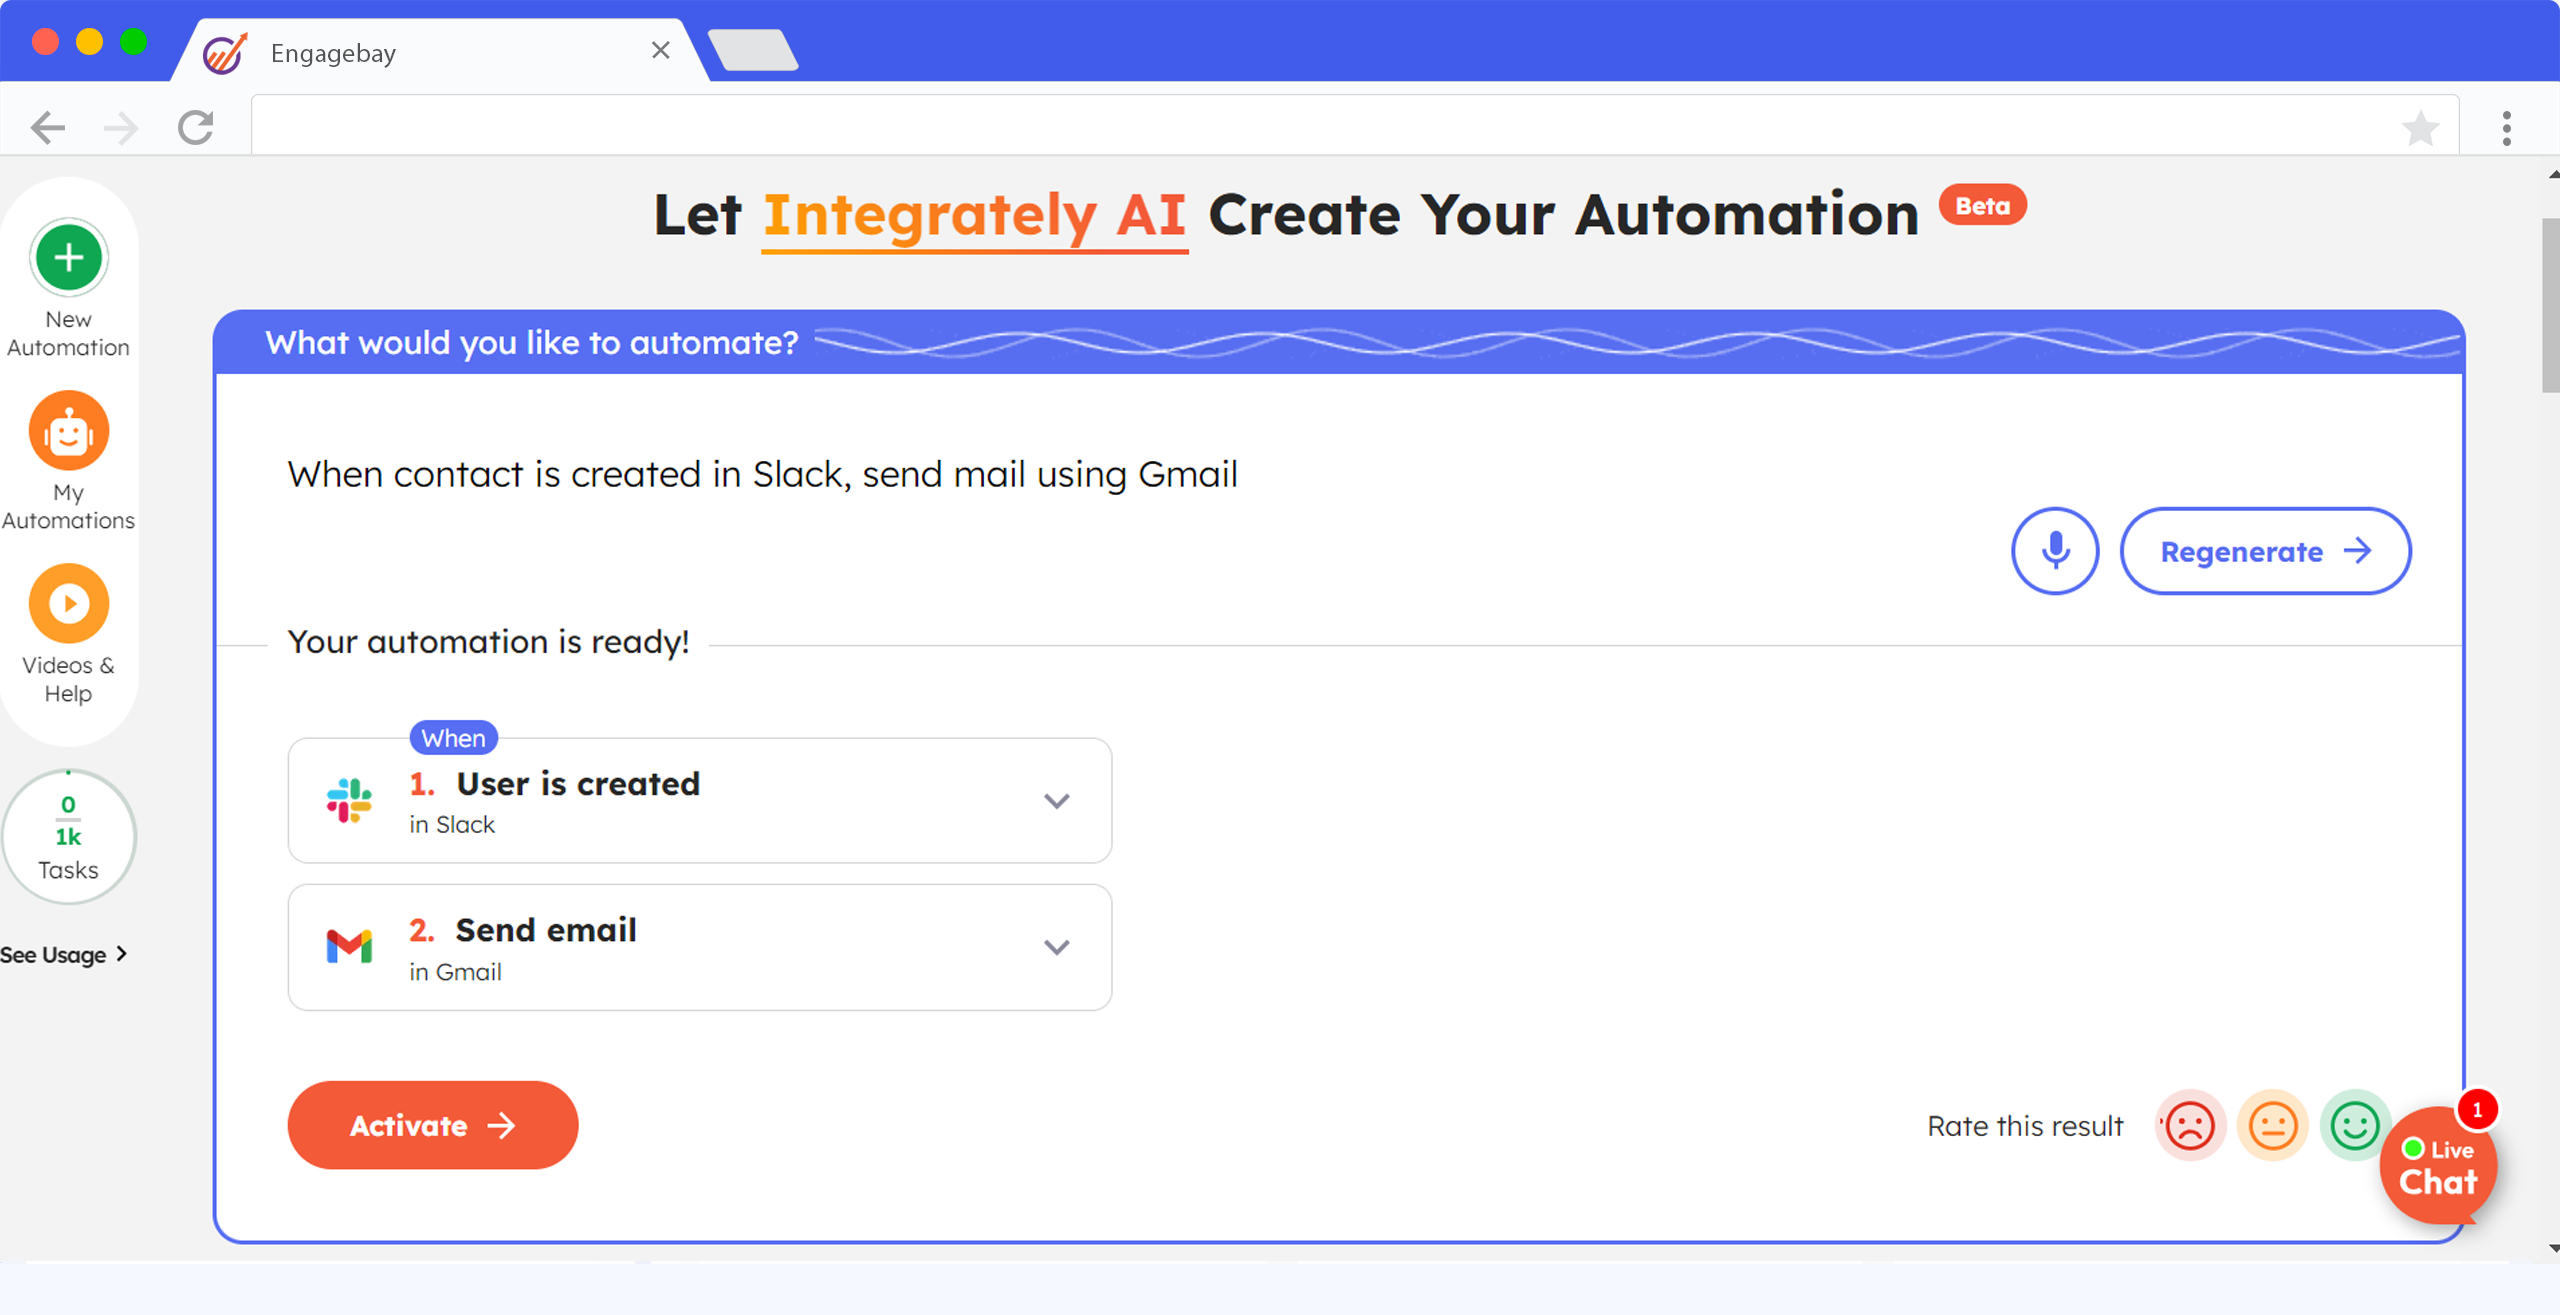This screenshot has width=2560, height=1315.
Task: Click the Slack logo in step 1
Action: 349,800
